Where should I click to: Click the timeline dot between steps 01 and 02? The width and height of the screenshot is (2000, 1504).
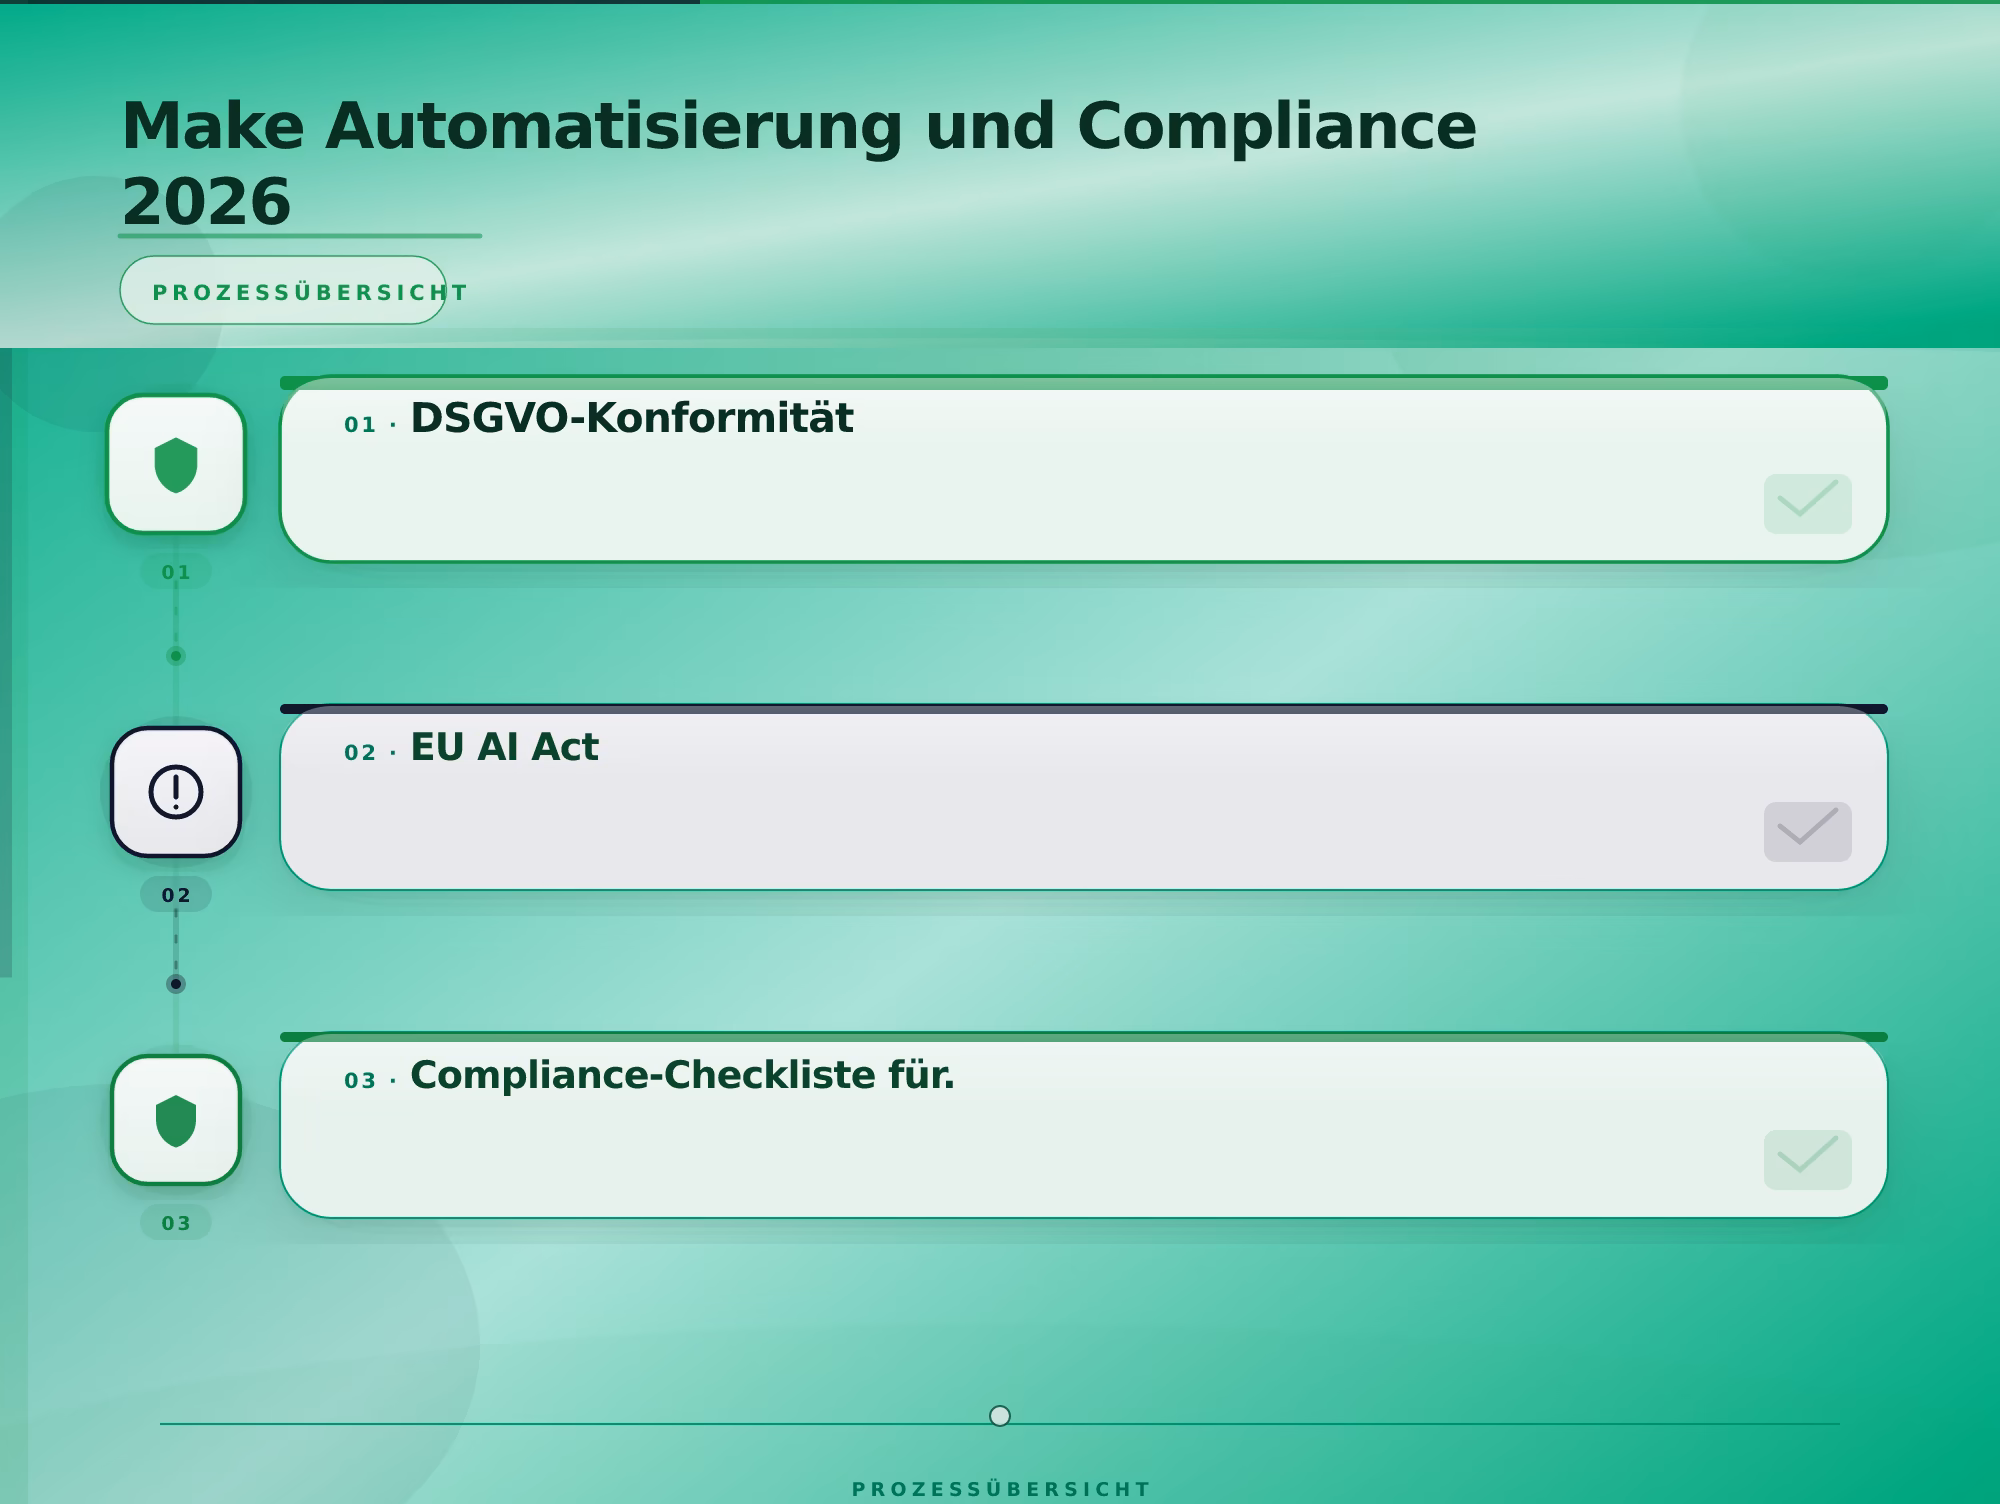pos(176,656)
